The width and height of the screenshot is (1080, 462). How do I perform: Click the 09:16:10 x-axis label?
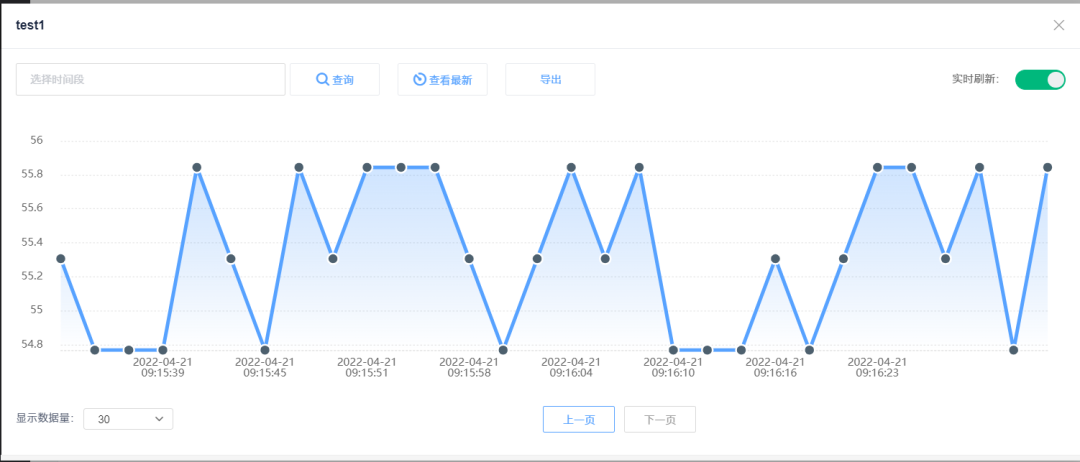(x=673, y=368)
